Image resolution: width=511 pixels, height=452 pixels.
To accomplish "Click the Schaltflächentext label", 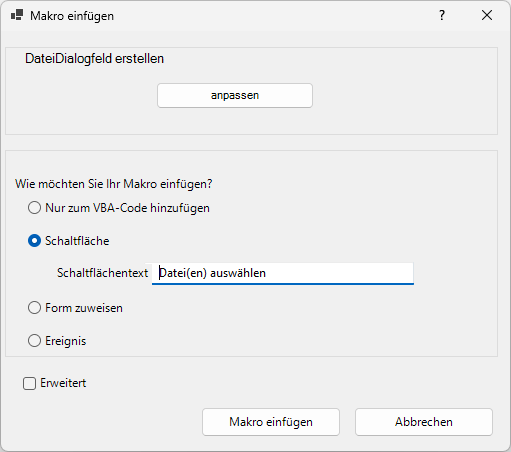I will (x=102, y=273).
